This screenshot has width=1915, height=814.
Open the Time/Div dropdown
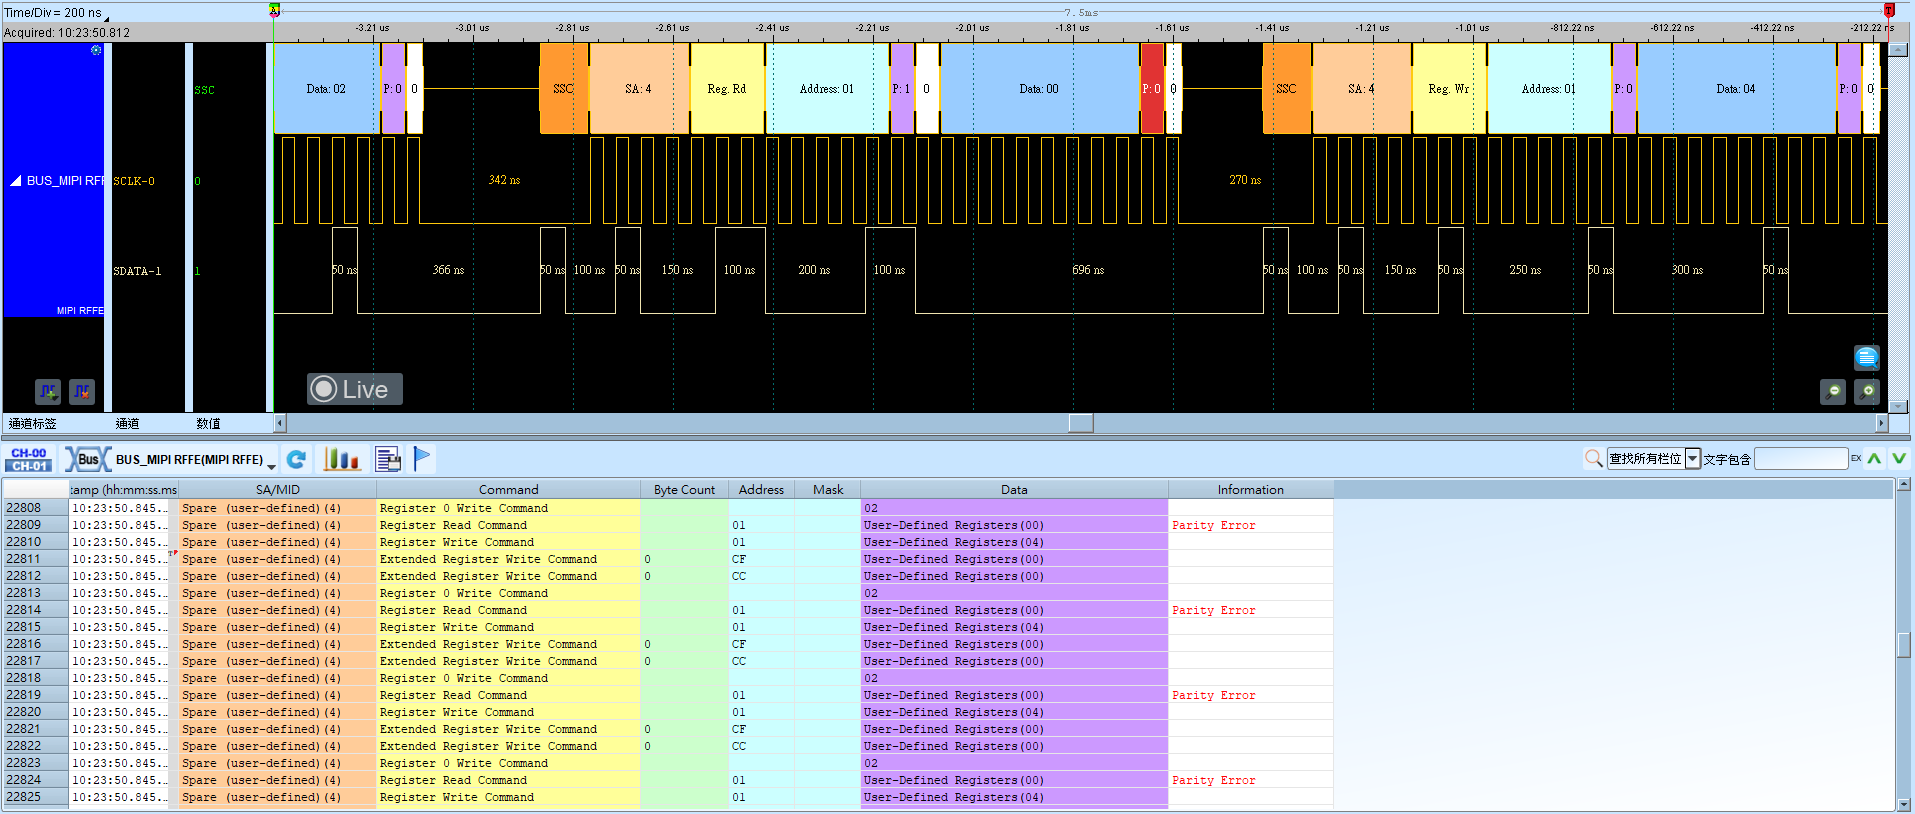point(106,17)
